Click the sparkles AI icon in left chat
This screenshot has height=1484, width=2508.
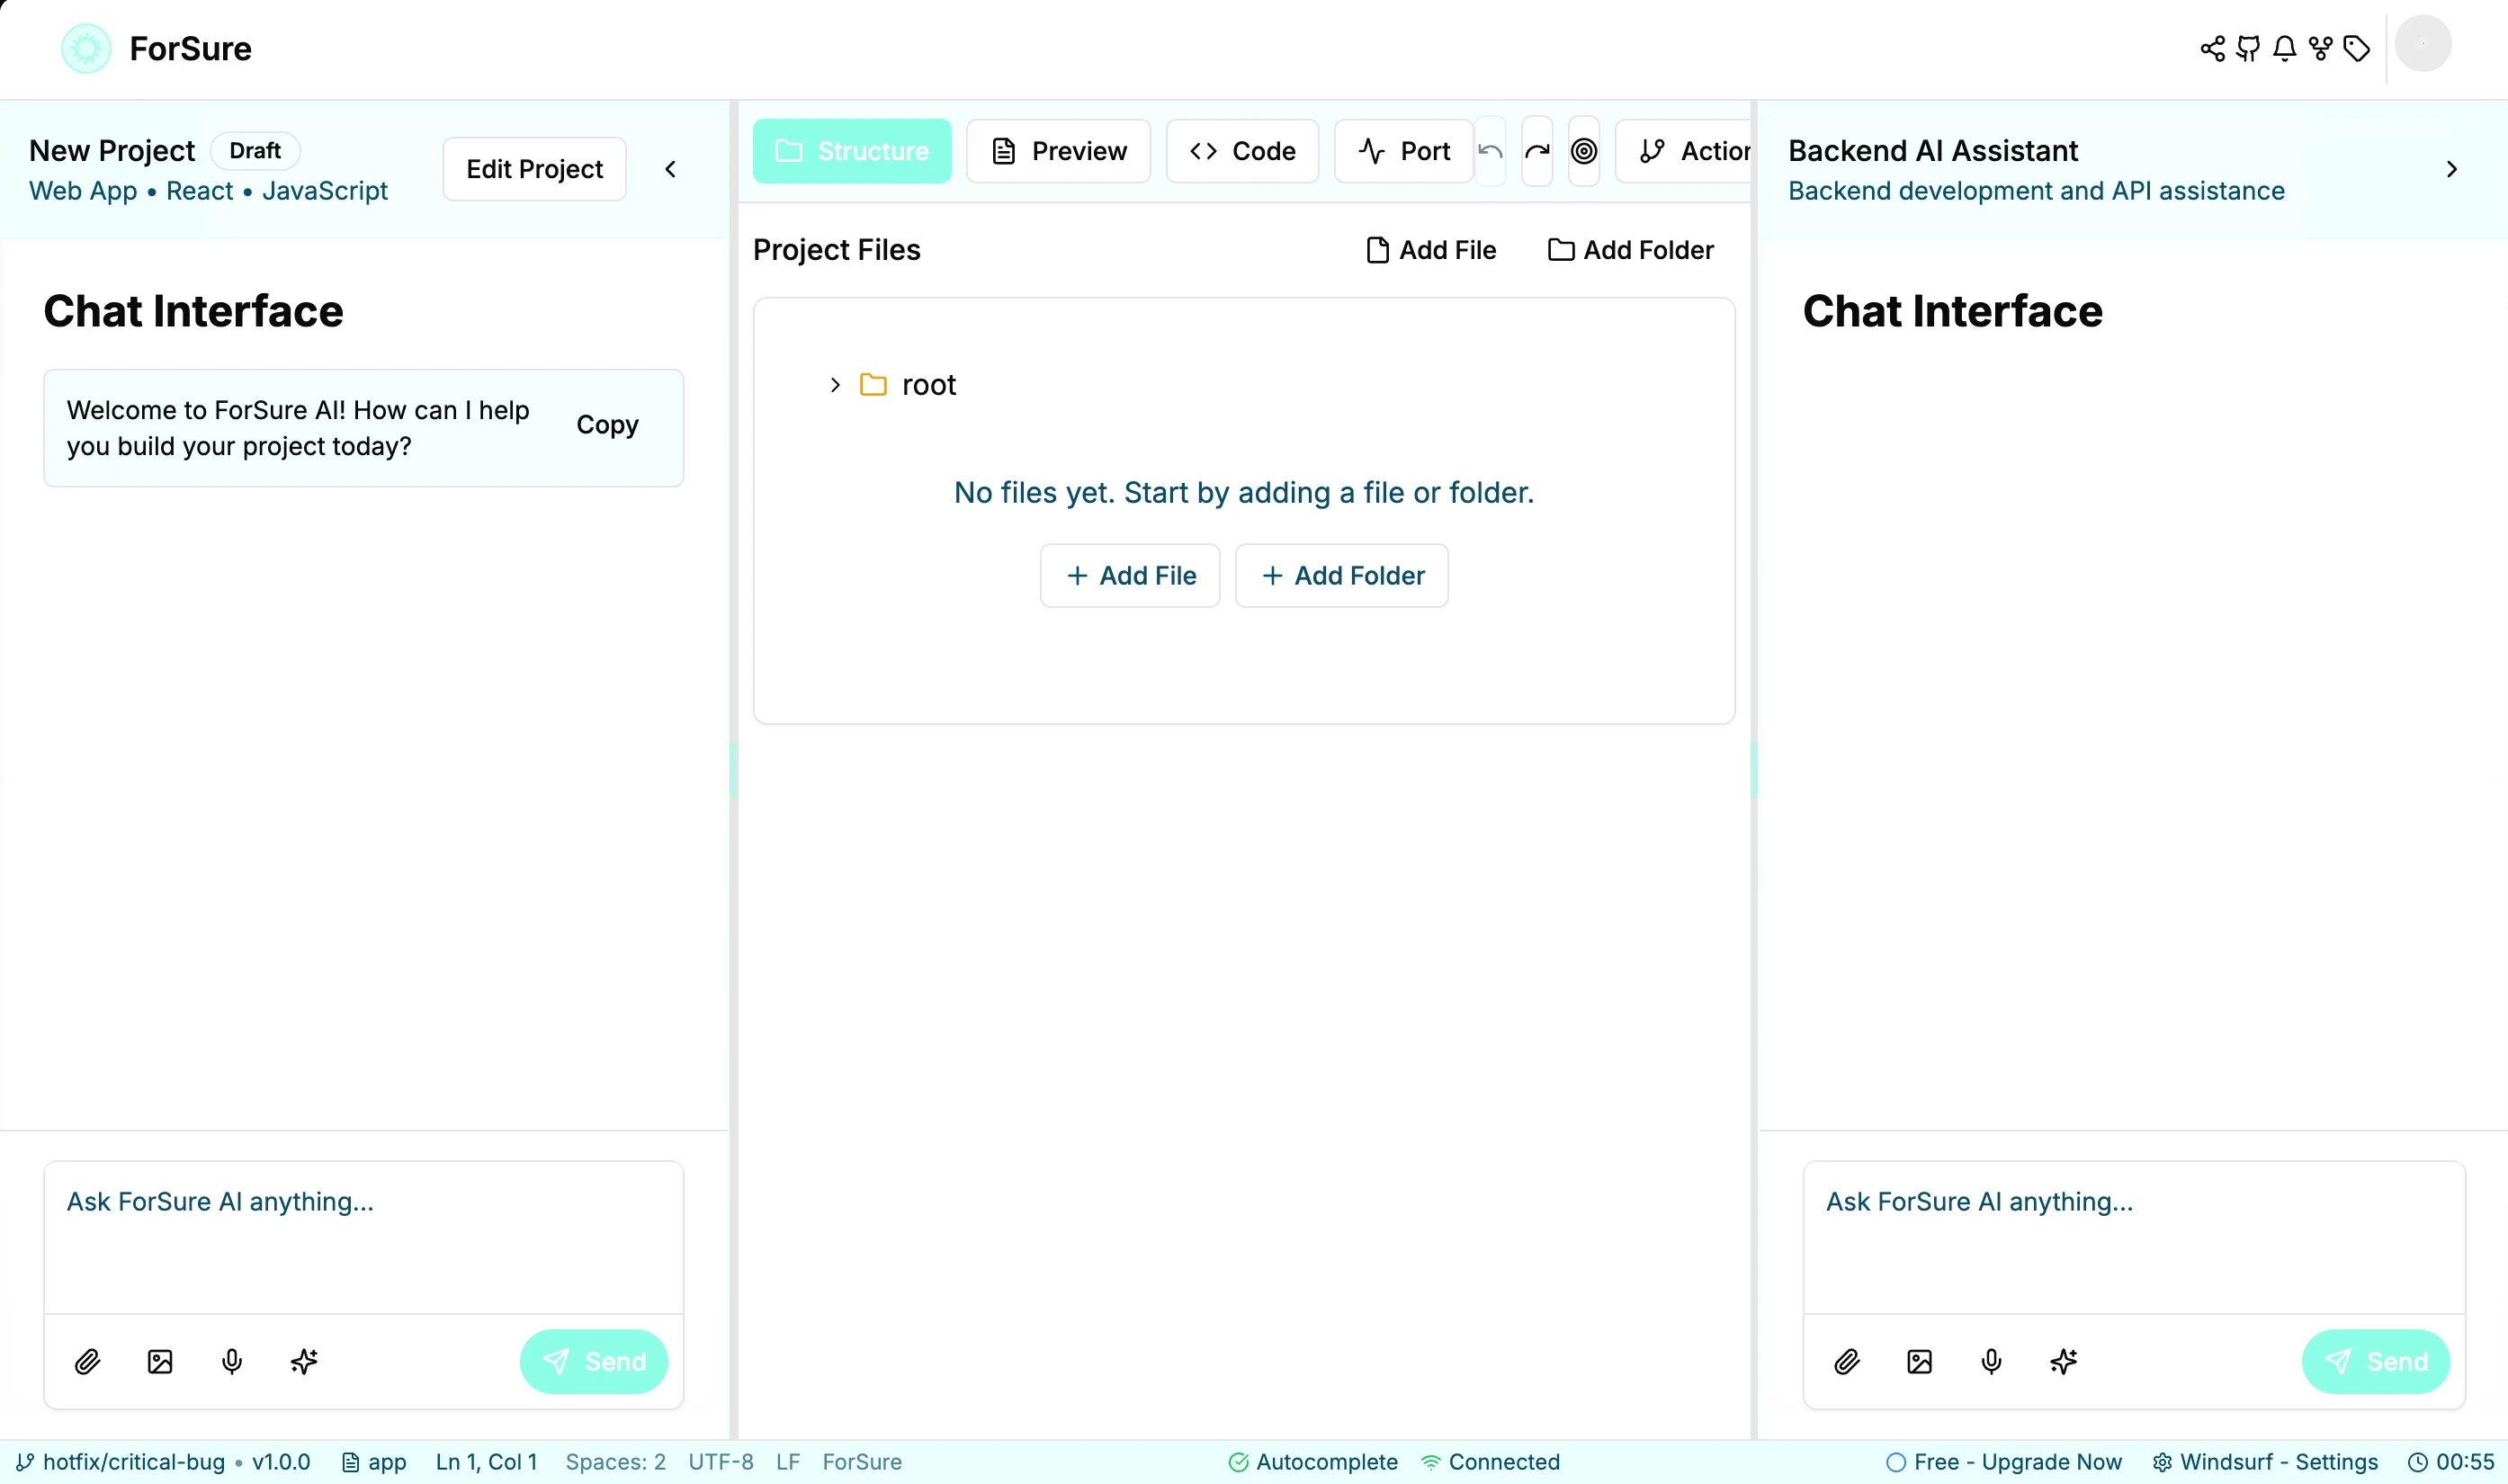point(304,1361)
